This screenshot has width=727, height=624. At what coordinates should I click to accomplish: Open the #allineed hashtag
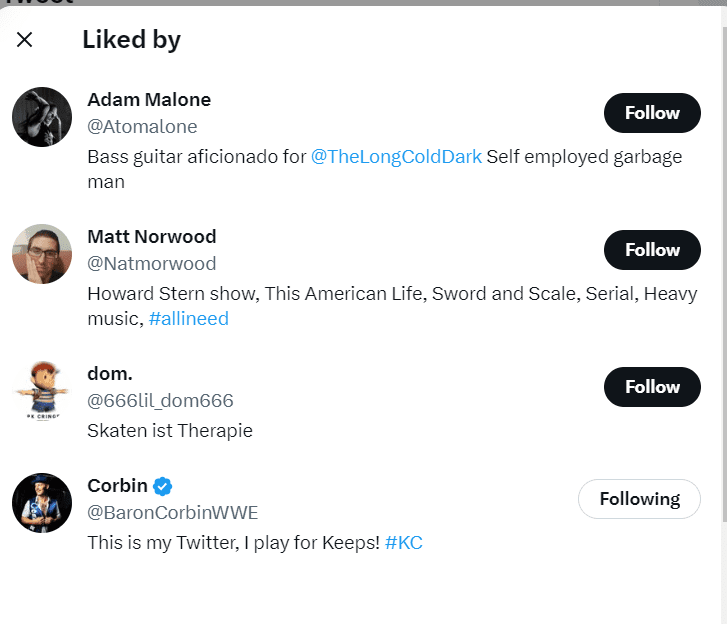point(188,319)
